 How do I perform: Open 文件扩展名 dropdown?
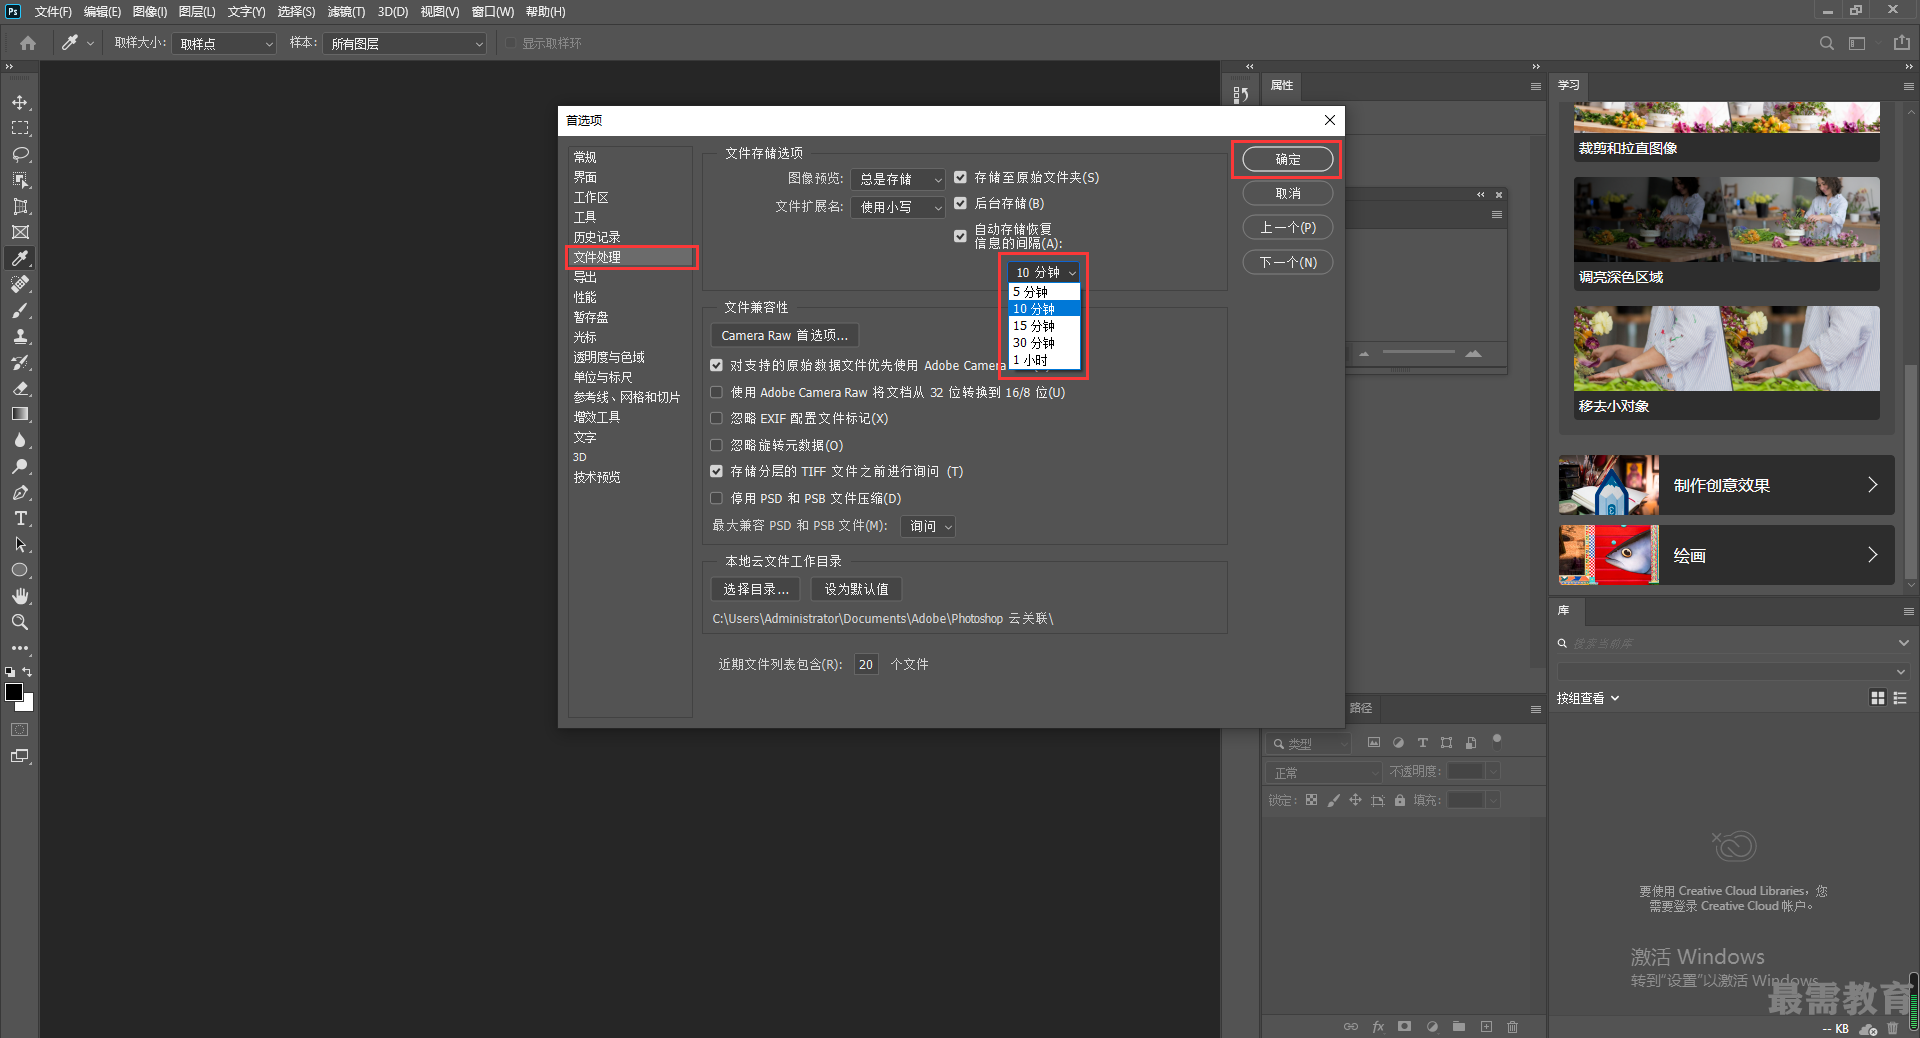(x=898, y=207)
